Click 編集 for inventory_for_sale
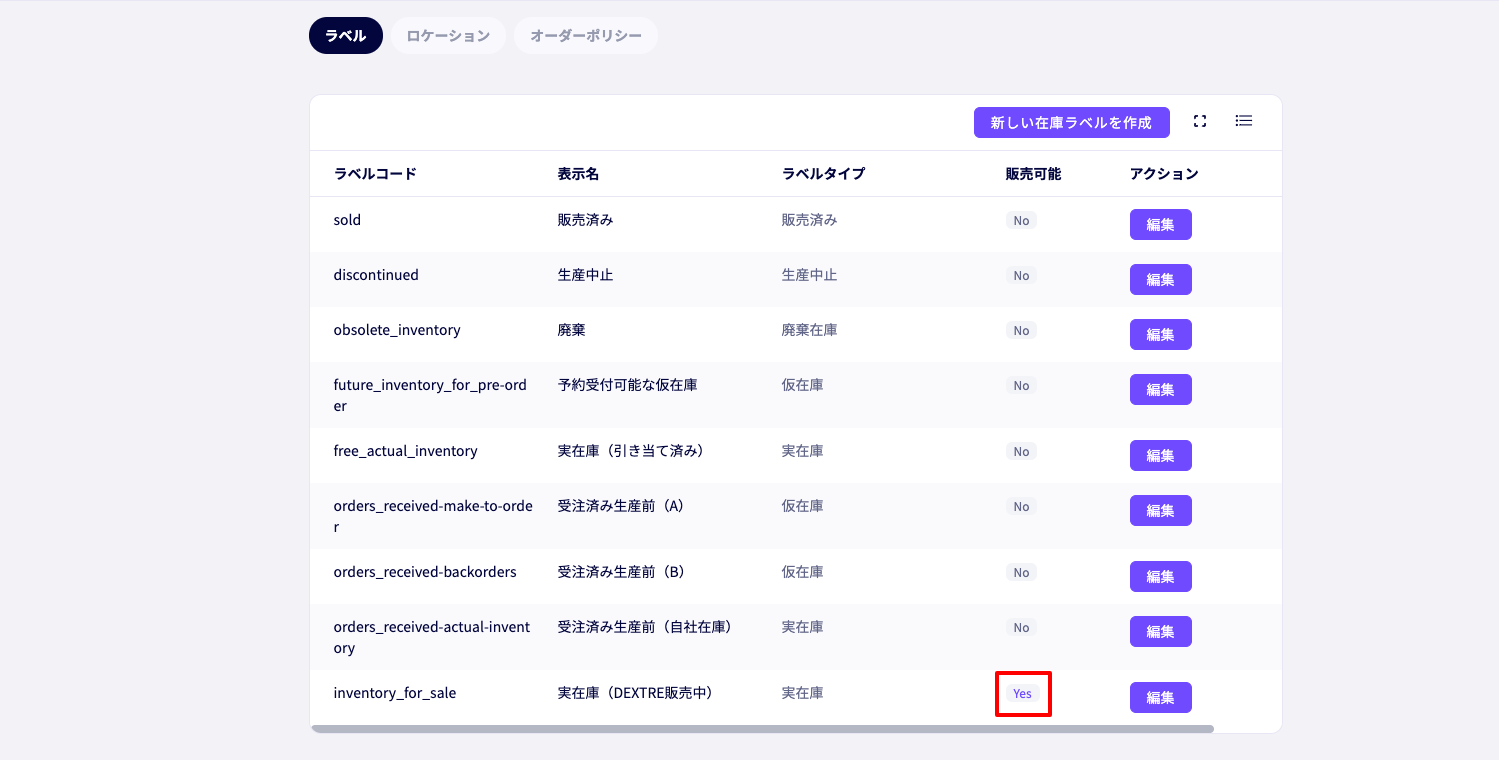This screenshot has width=1499, height=760. click(x=1161, y=697)
